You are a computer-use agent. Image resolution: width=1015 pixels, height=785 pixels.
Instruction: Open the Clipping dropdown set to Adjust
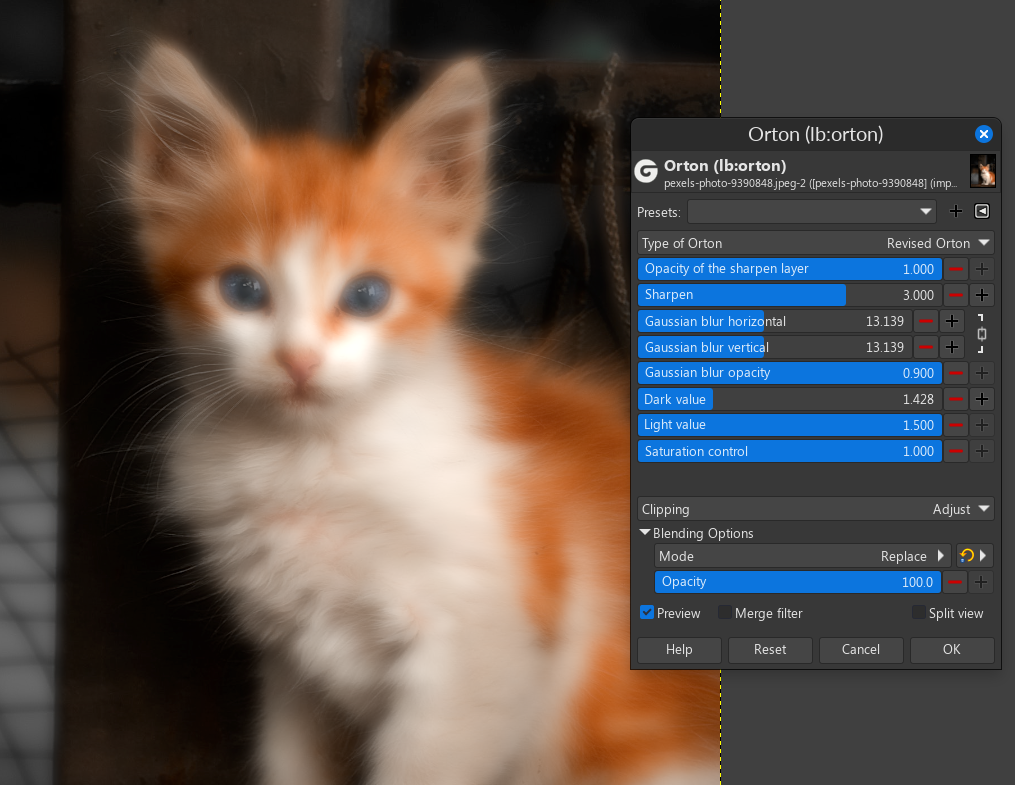[x=816, y=509]
